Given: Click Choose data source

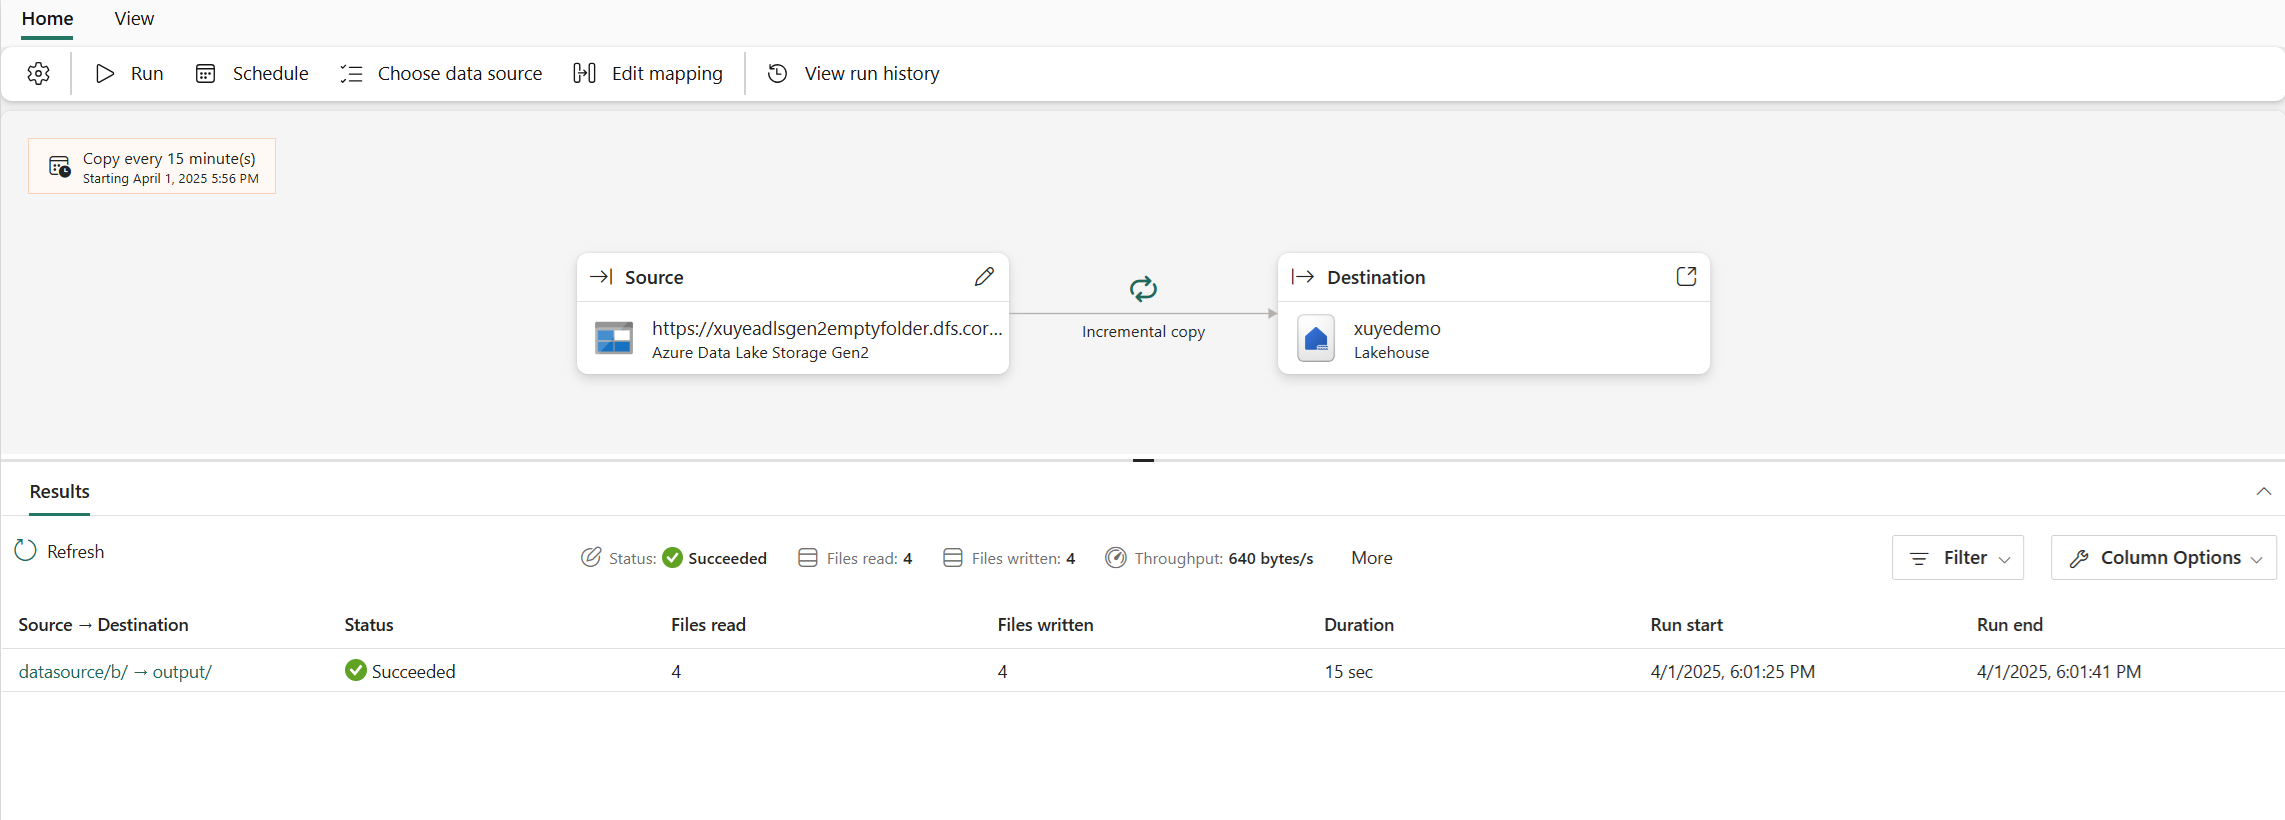Looking at the screenshot, I should 441,73.
